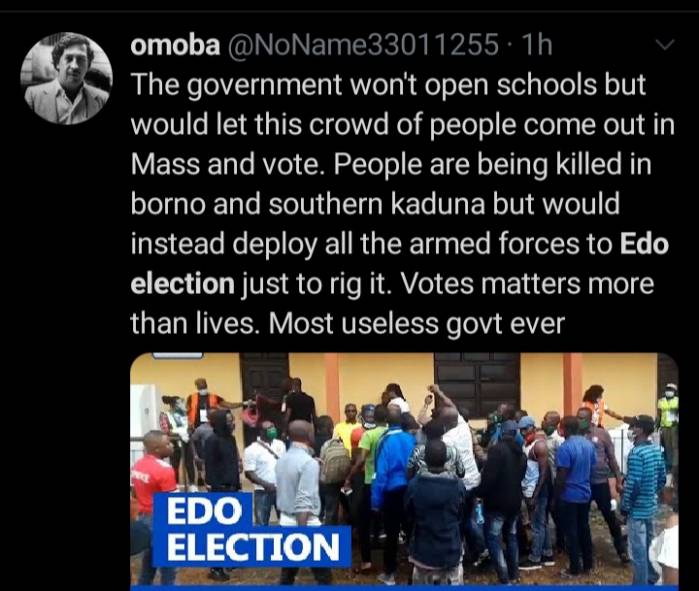Select the bold word election in tweet
699x591 pixels.
(x=182, y=283)
